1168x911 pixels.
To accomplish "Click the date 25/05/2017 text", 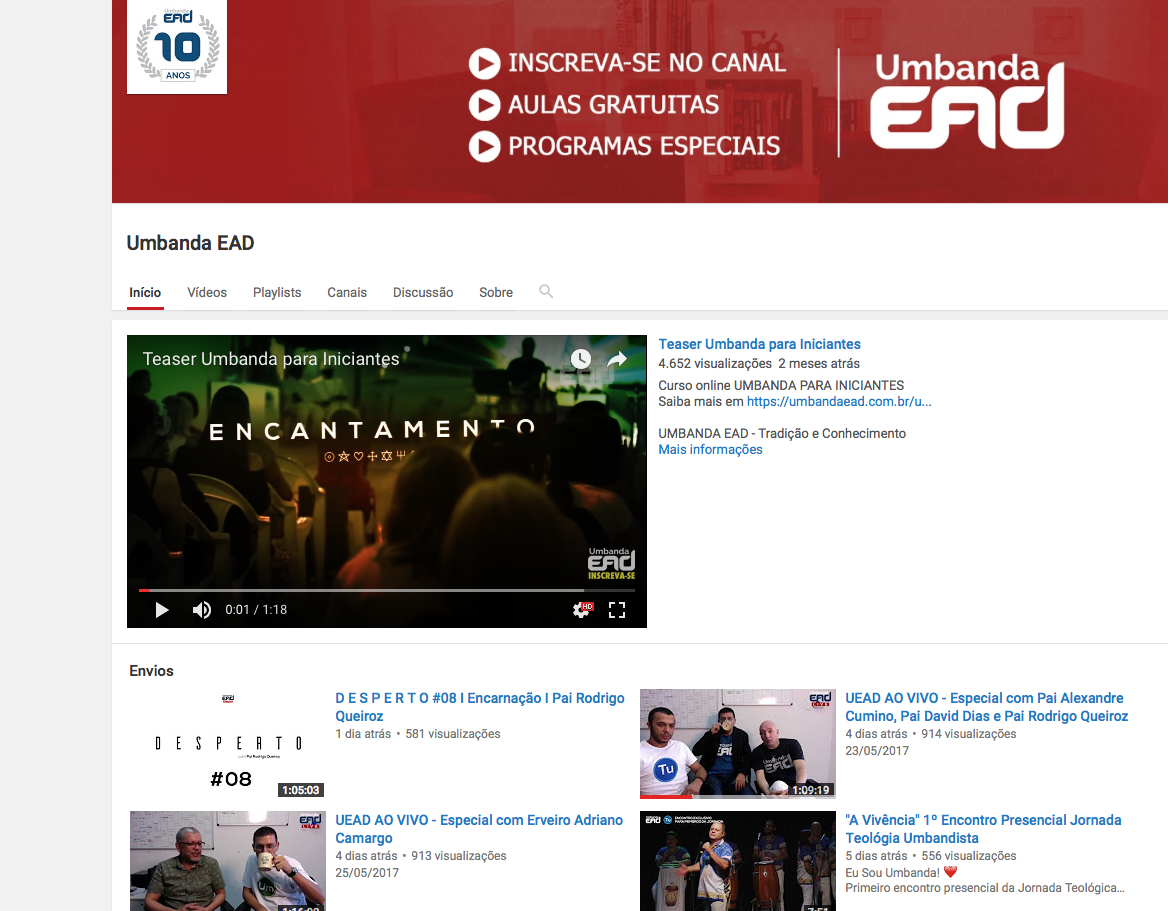I will [x=367, y=873].
